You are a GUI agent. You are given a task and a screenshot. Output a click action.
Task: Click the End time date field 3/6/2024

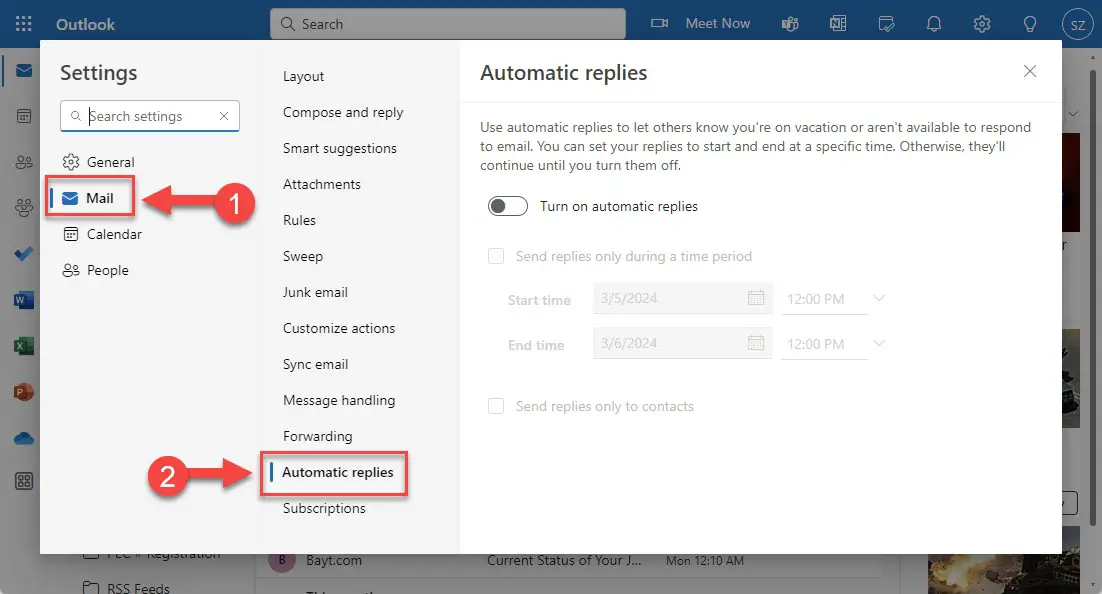point(682,343)
